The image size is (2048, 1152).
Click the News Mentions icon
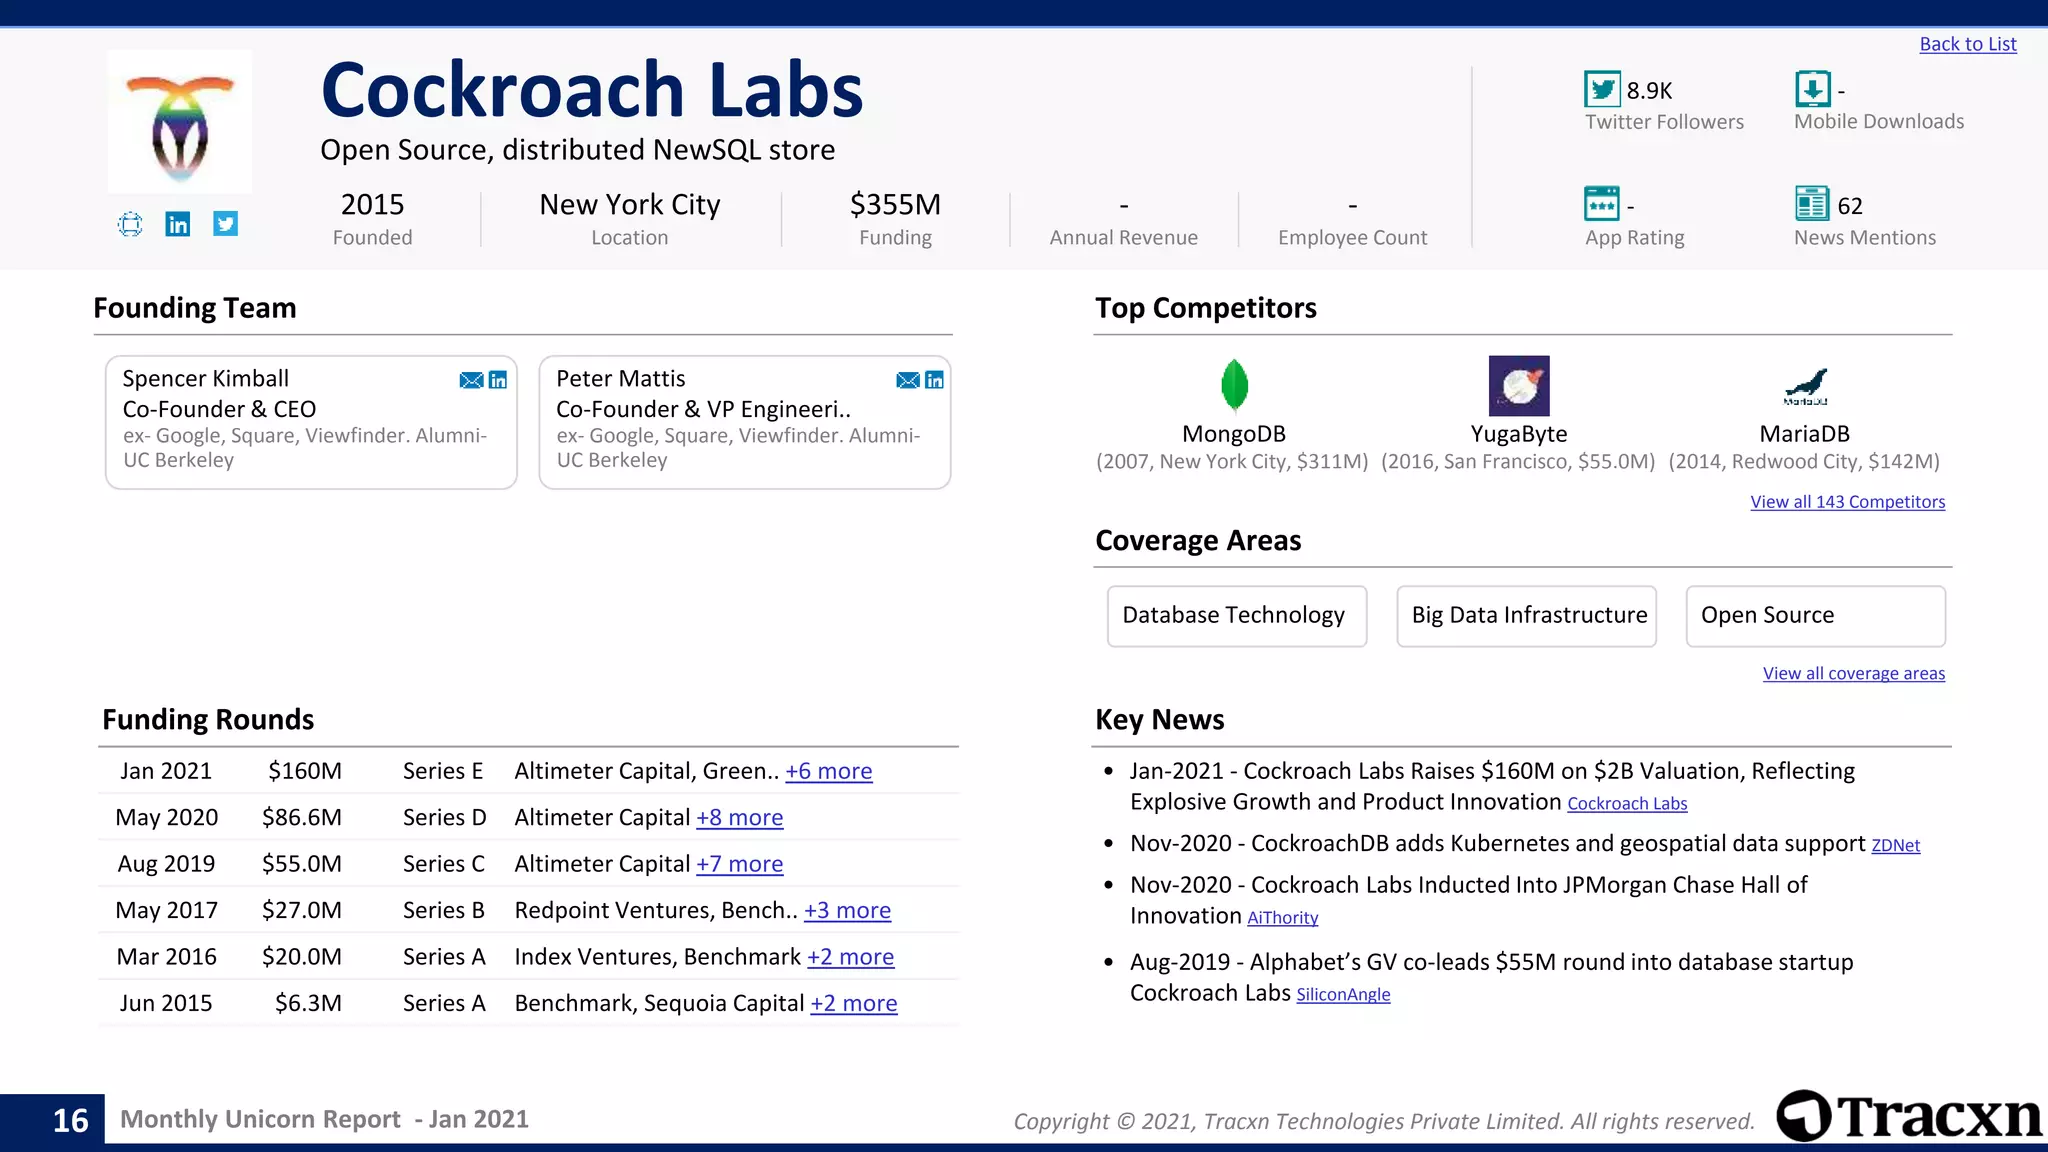[1812, 203]
